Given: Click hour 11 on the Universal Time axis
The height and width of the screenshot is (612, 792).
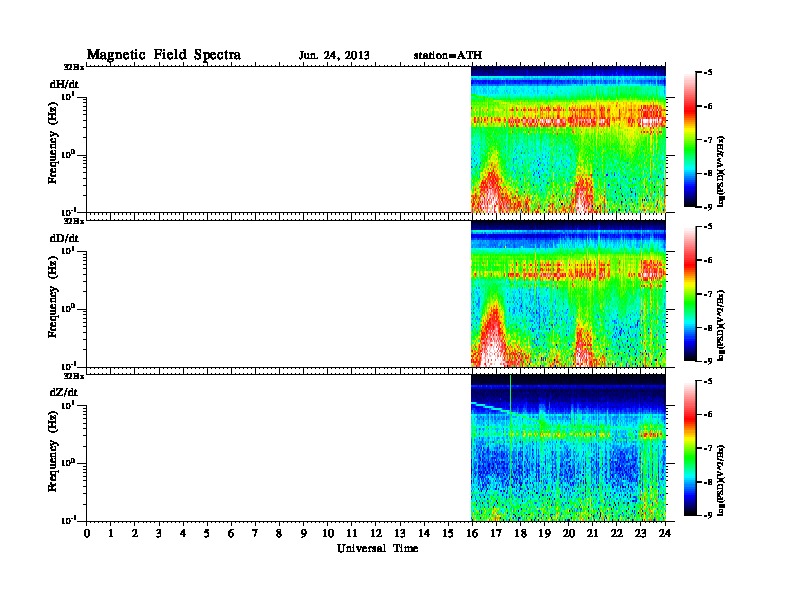Looking at the screenshot, I should pos(352,533).
